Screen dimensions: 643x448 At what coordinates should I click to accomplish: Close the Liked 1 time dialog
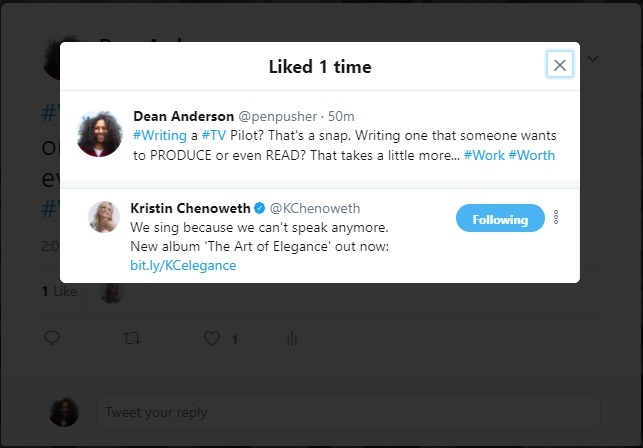point(559,65)
